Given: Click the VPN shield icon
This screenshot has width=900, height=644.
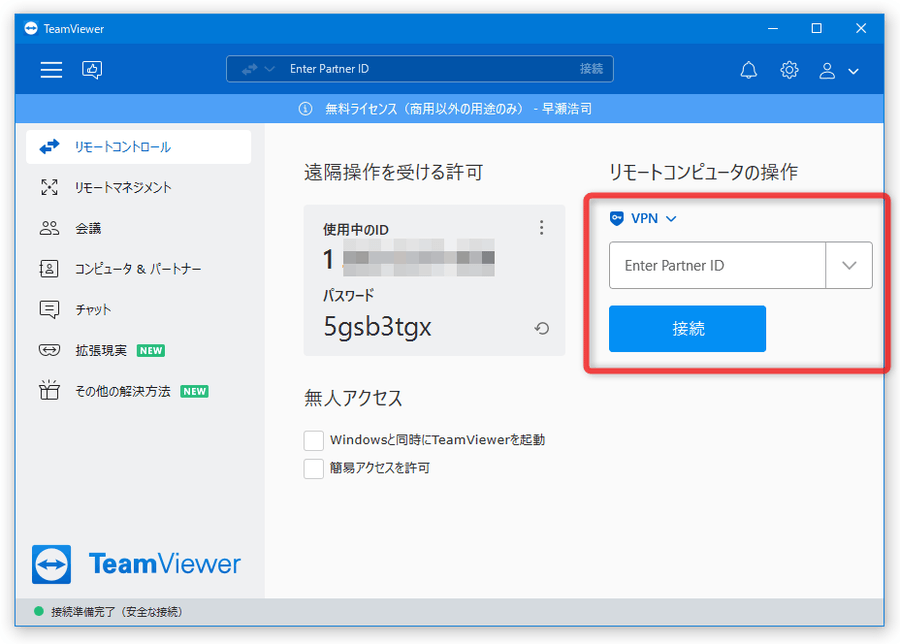Looking at the screenshot, I should [x=616, y=219].
